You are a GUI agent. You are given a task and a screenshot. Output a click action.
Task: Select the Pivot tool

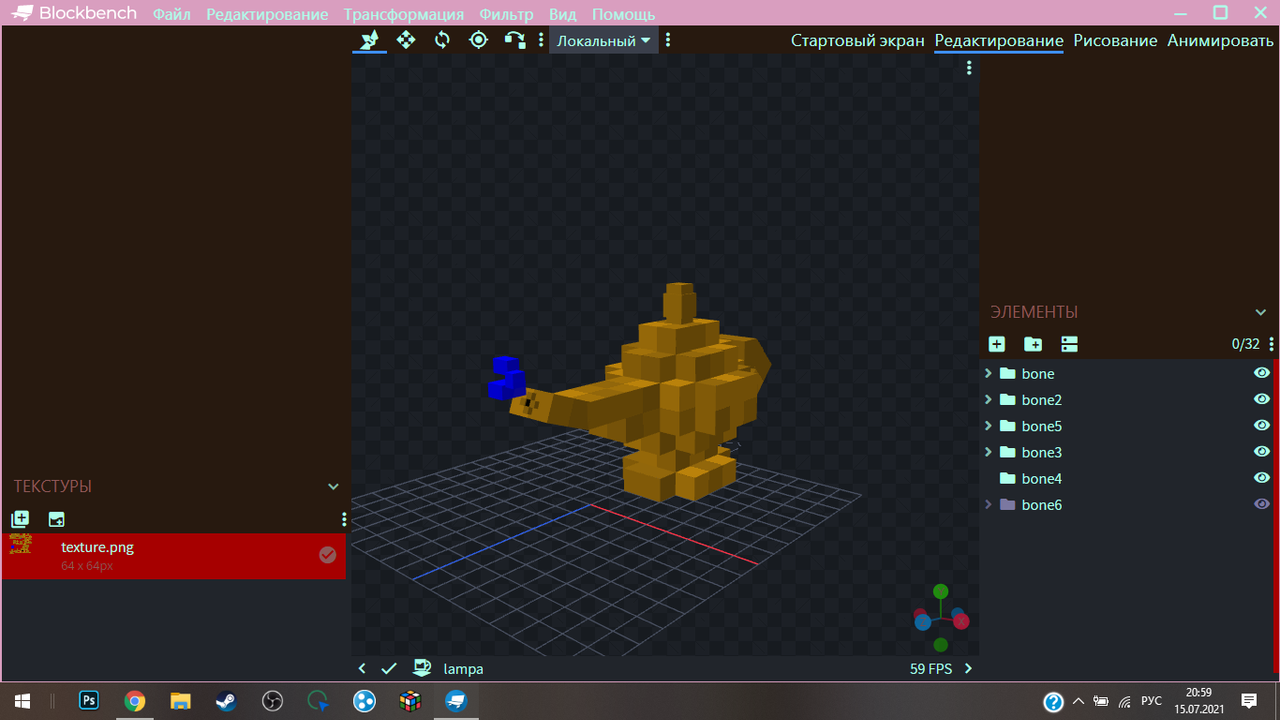pos(478,40)
